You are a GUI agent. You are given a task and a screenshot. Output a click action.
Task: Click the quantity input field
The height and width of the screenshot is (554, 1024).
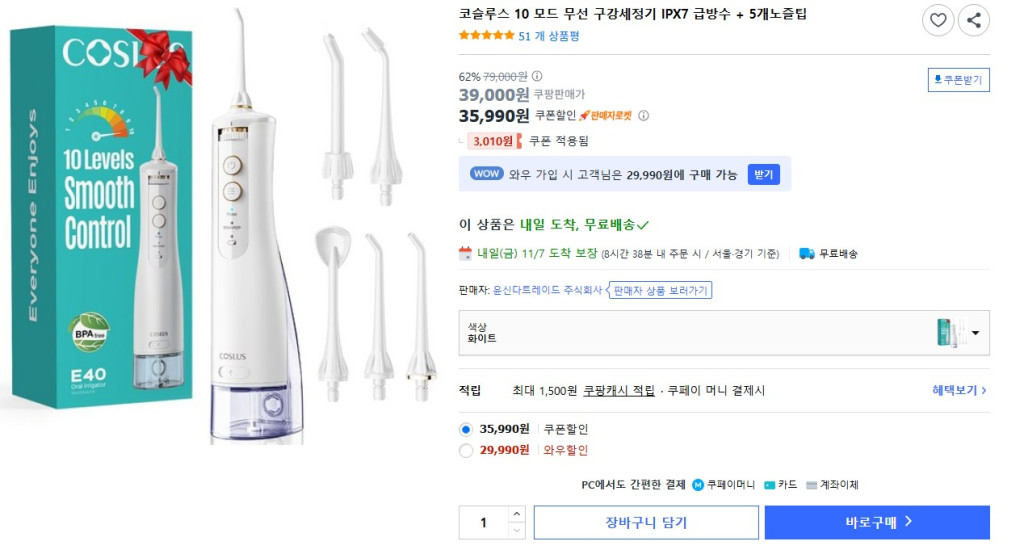click(x=484, y=522)
